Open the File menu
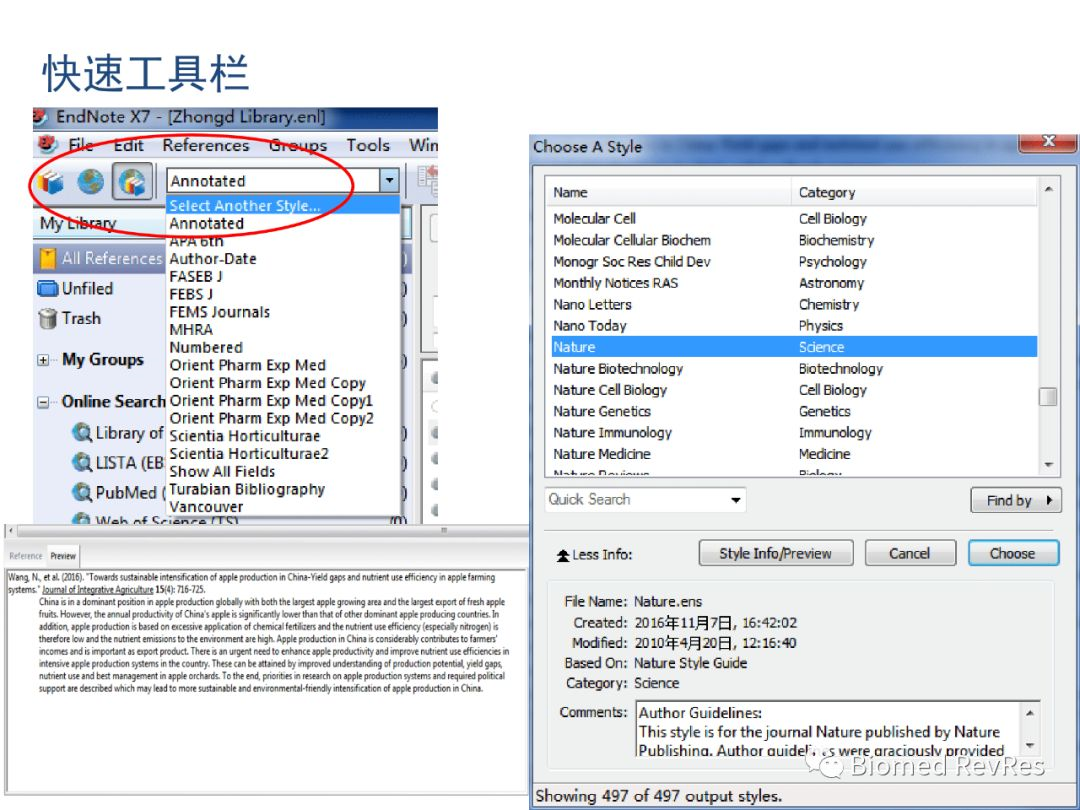This screenshot has height=810, width=1080. (x=81, y=145)
